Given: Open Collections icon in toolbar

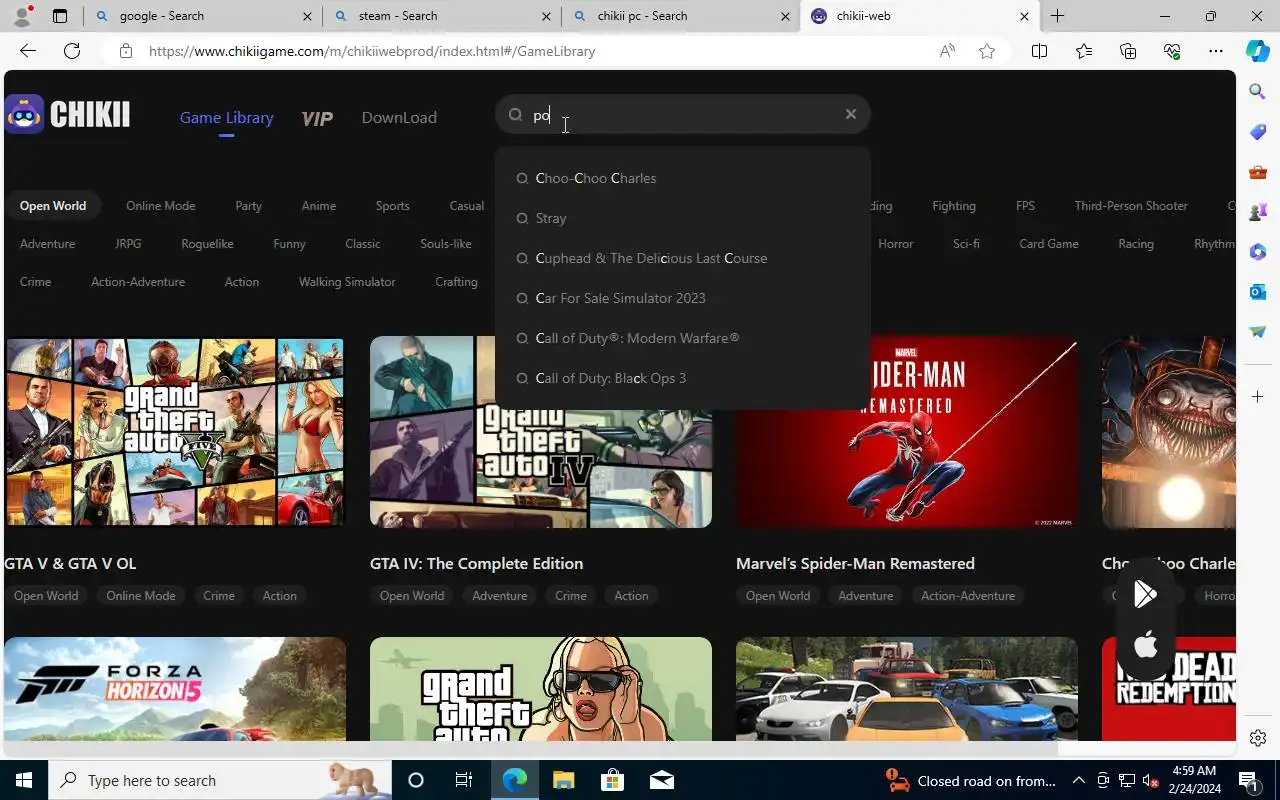Looking at the screenshot, I should 1128,51.
